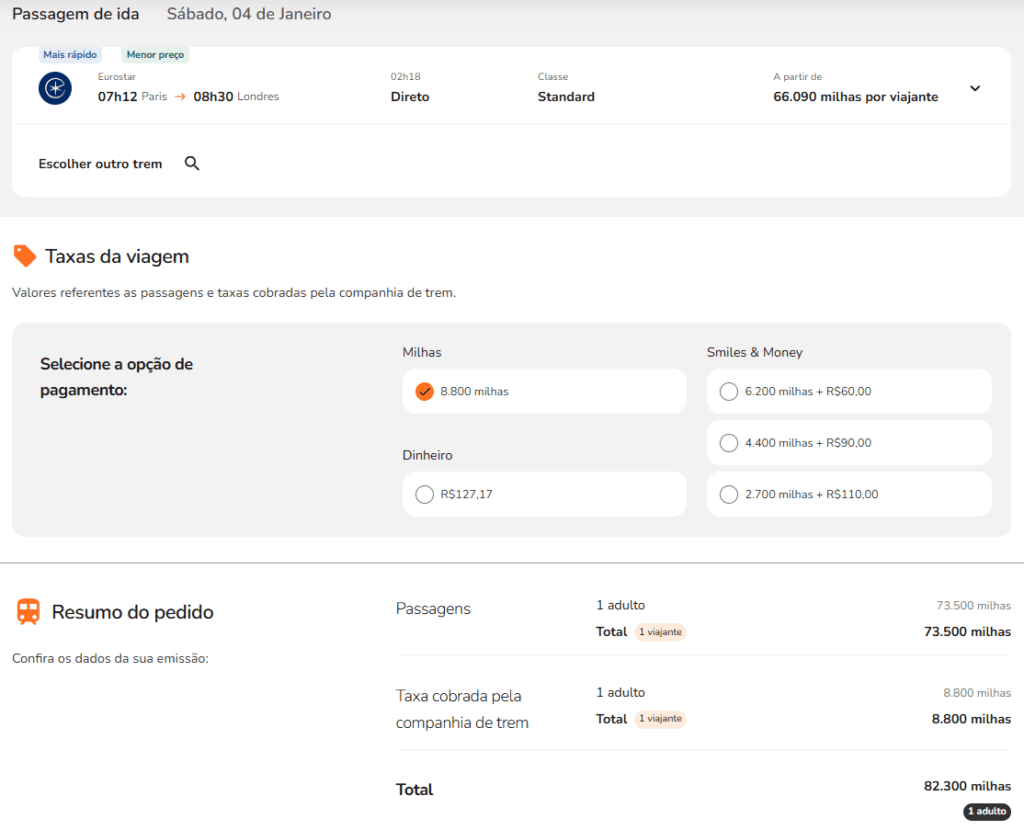The width and height of the screenshot is (1024, 830).
Task: Click the Eurostar logo icon
Action: 55,88
